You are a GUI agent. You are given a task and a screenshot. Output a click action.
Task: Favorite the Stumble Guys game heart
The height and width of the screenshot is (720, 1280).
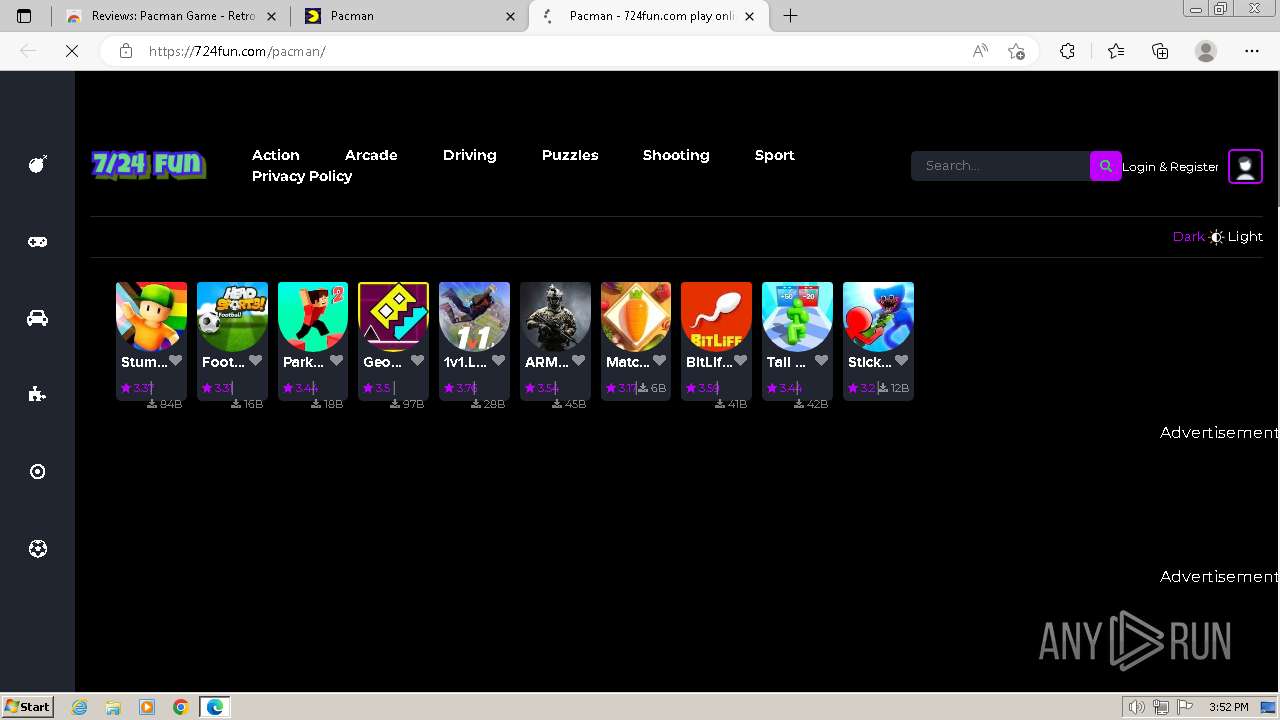point(175,361)
